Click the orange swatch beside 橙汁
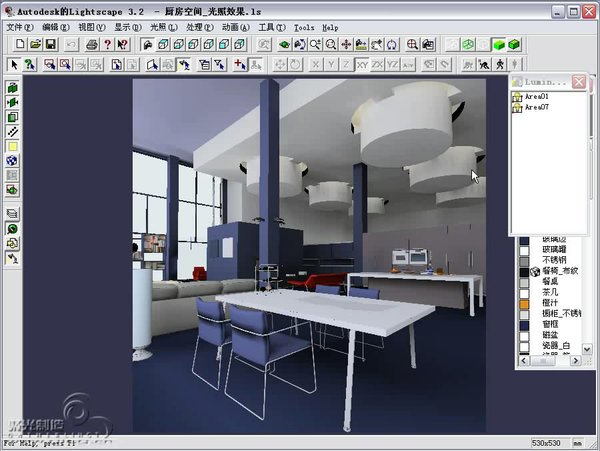600x451 pixels. click(x=524, y=304)
